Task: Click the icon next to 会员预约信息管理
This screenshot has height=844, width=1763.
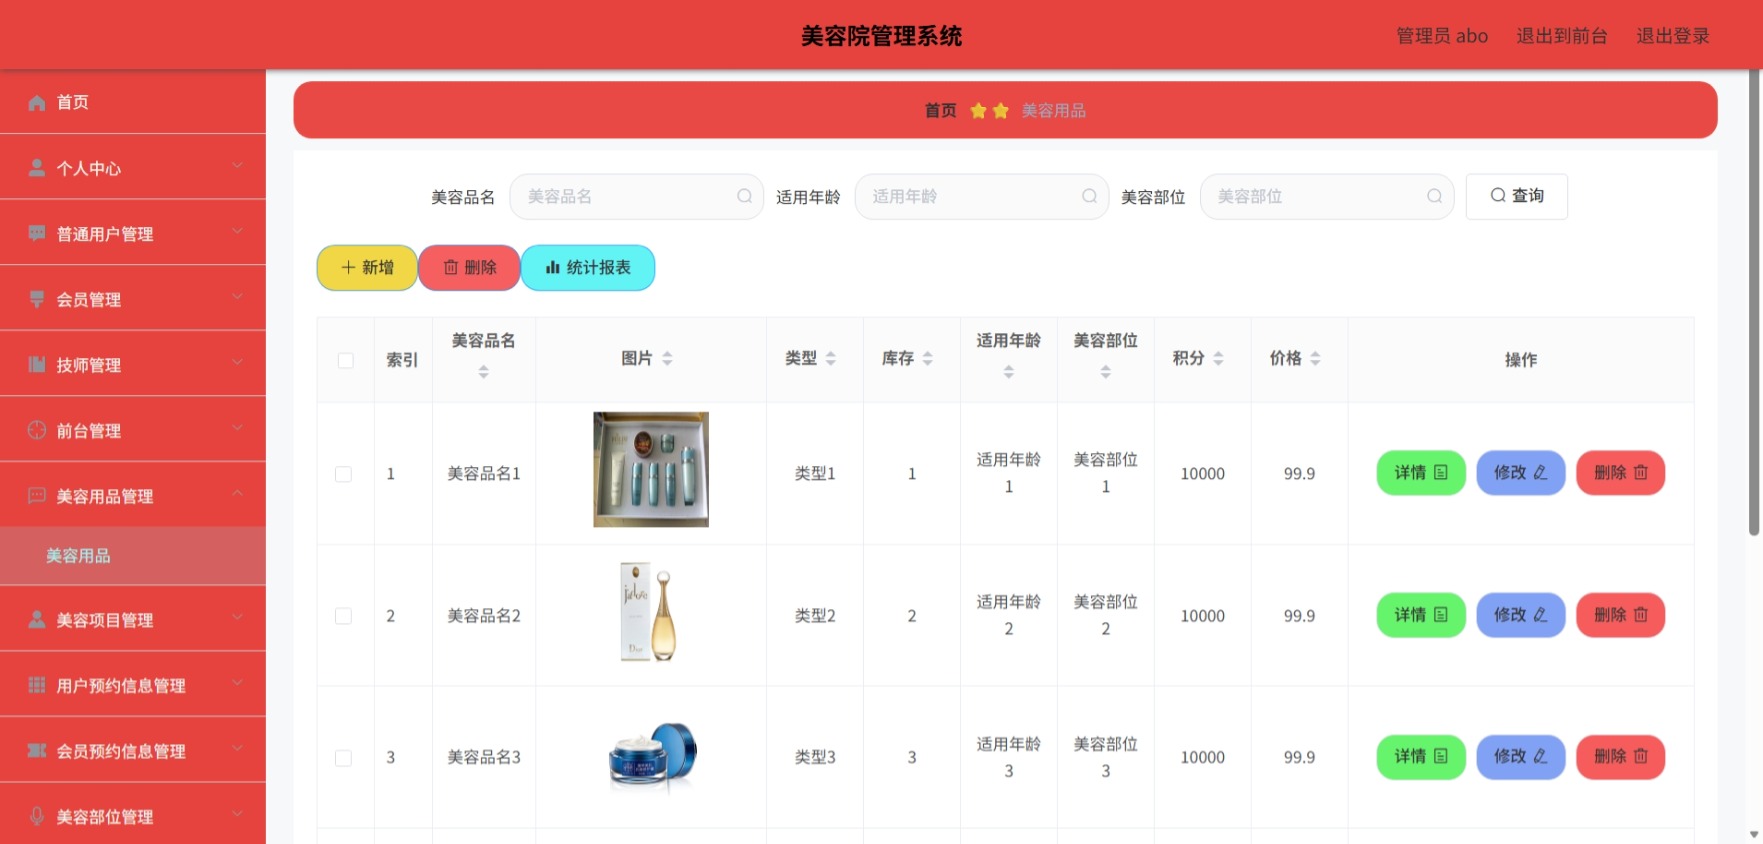Action: pyautogui.click(x=37, y=750)
